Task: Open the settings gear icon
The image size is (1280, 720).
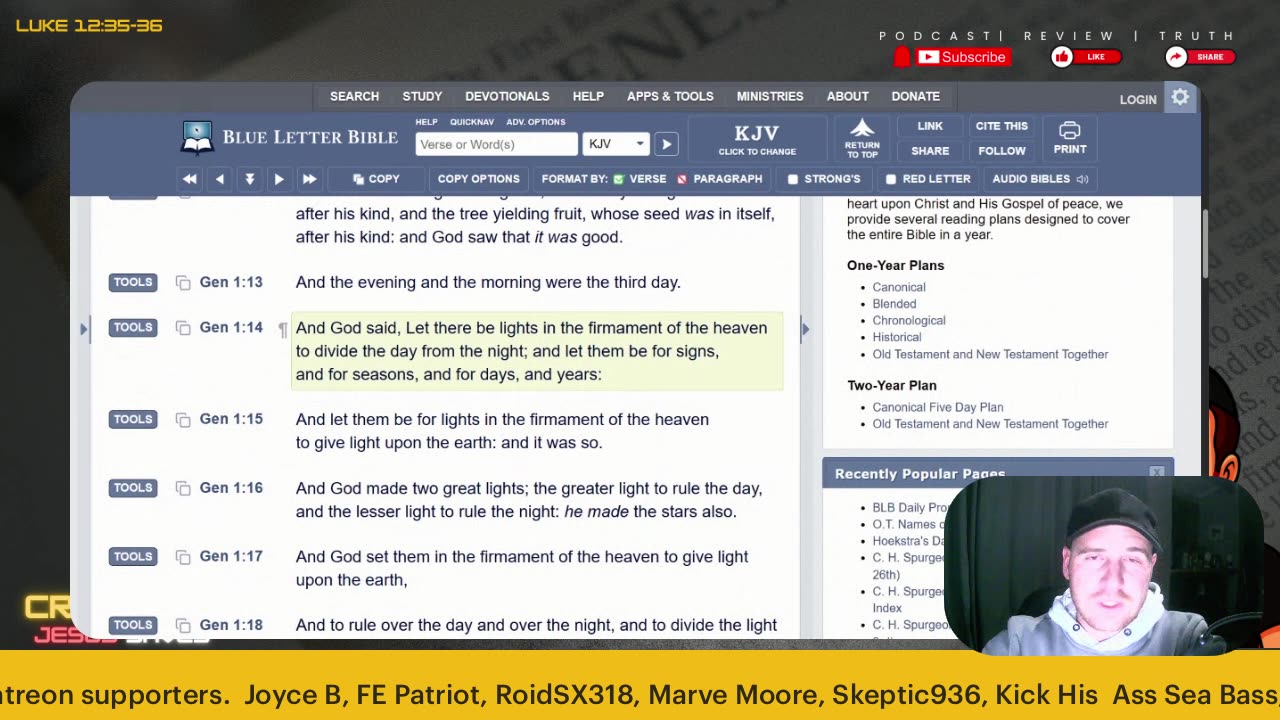Action: coord(1180,97)
